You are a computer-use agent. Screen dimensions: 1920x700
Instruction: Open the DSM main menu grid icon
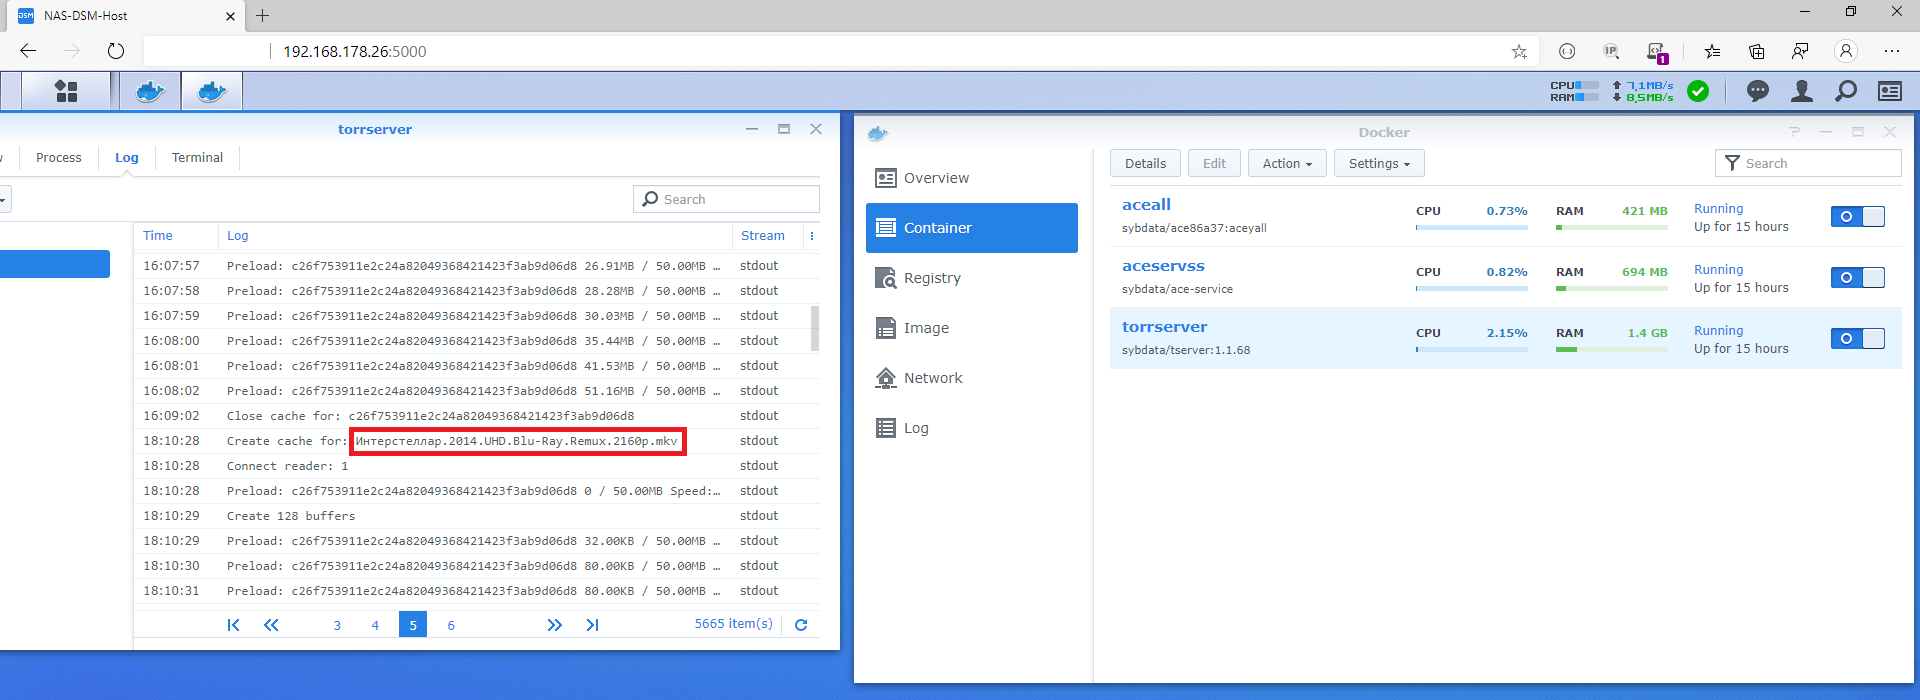click(66, 91)
